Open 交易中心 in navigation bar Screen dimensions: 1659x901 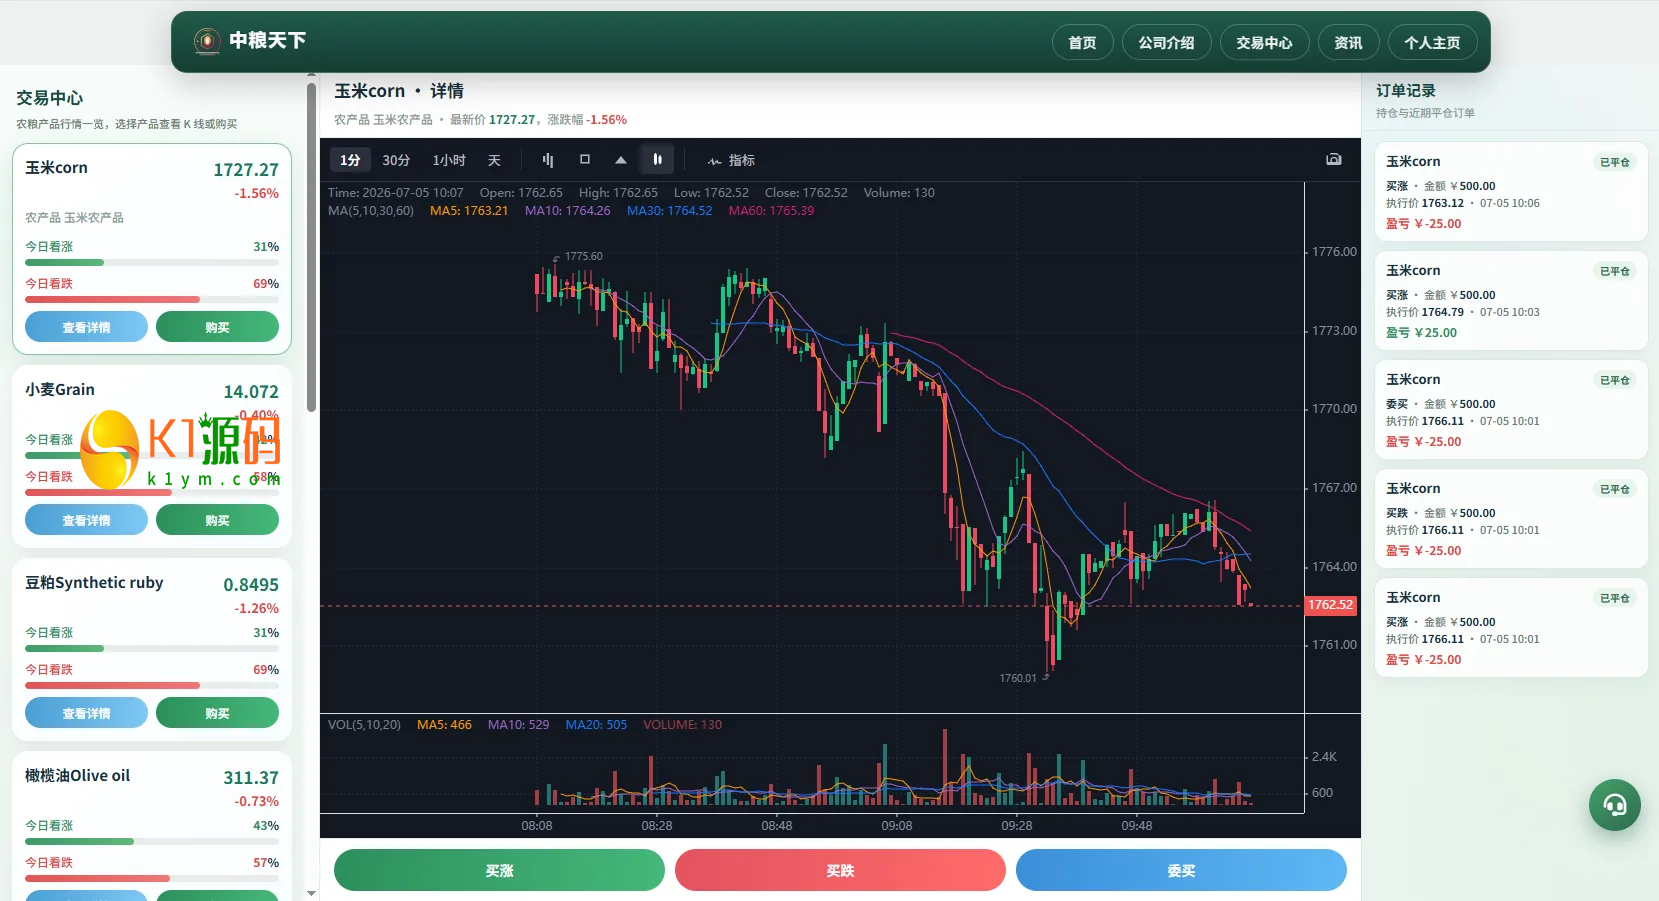point(1264,42)
